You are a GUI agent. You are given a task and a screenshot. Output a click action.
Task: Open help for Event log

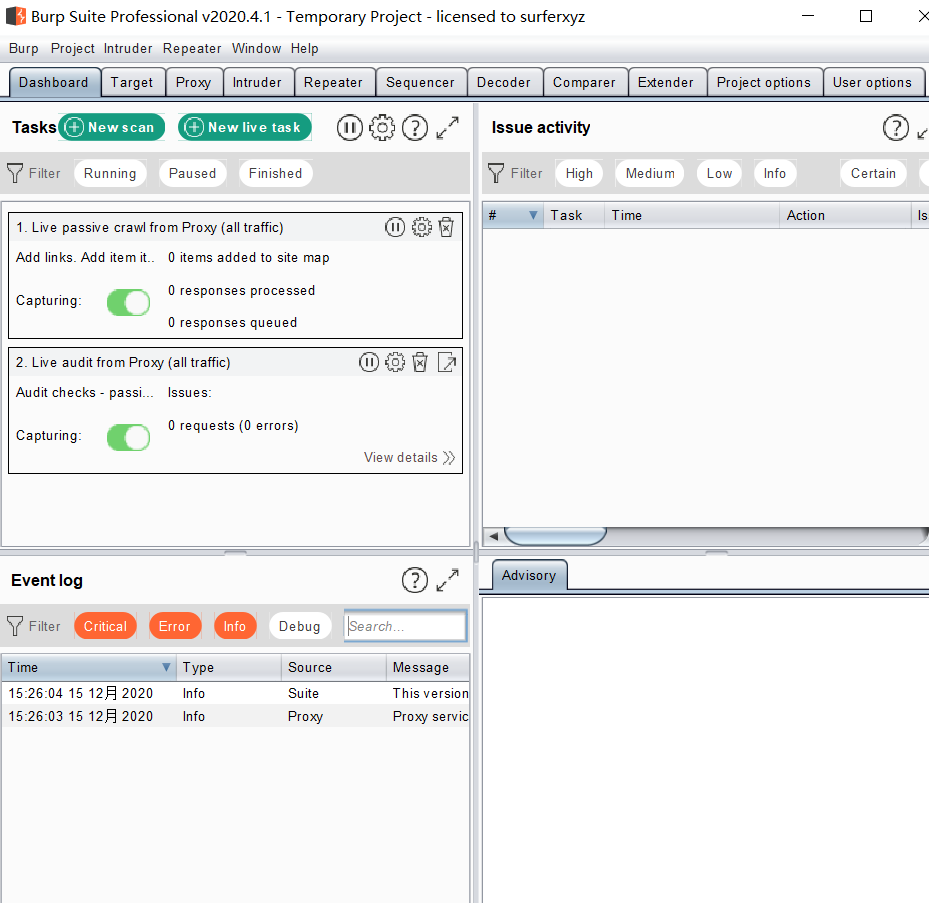click(415, 580)
